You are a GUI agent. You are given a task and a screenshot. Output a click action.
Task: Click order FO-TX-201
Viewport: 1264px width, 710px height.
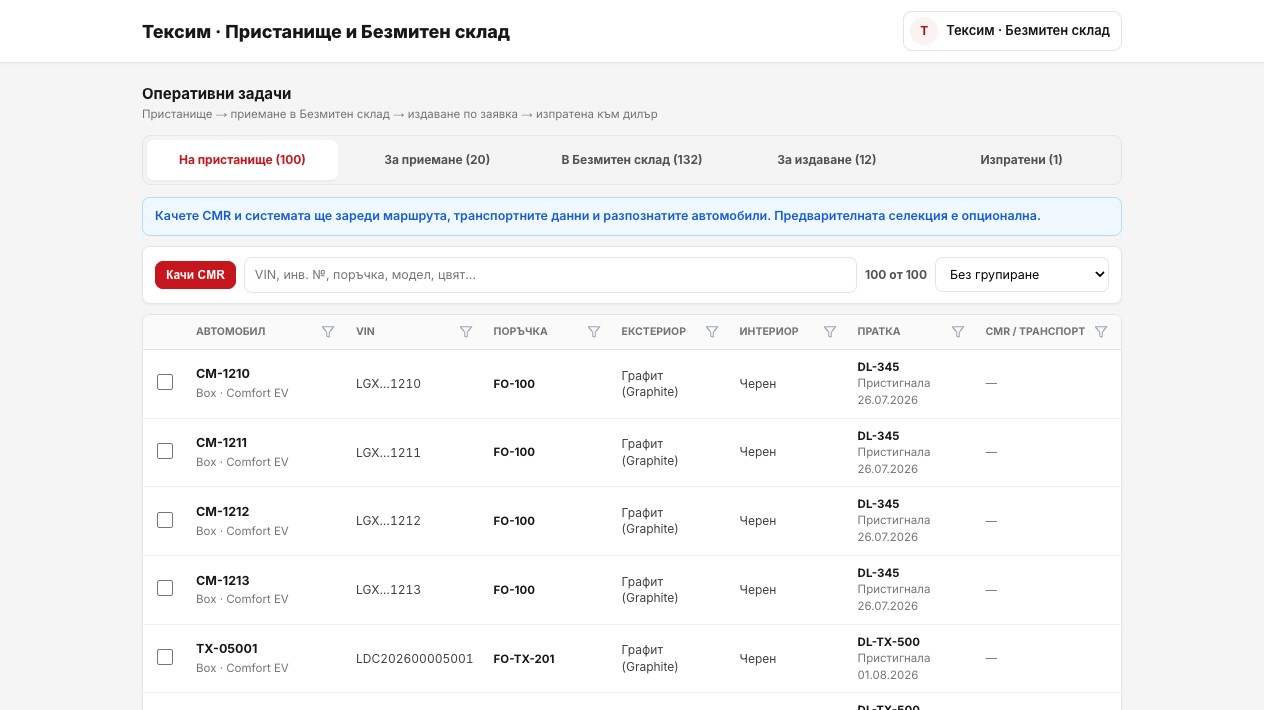pyautogui.click(x=524, y=659)
